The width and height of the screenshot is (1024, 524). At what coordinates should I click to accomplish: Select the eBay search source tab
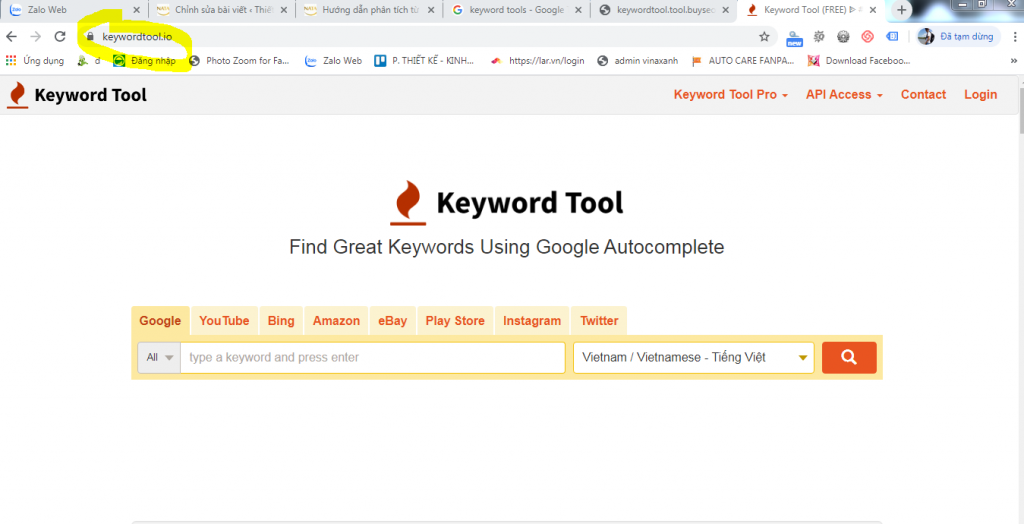point(392,321)
